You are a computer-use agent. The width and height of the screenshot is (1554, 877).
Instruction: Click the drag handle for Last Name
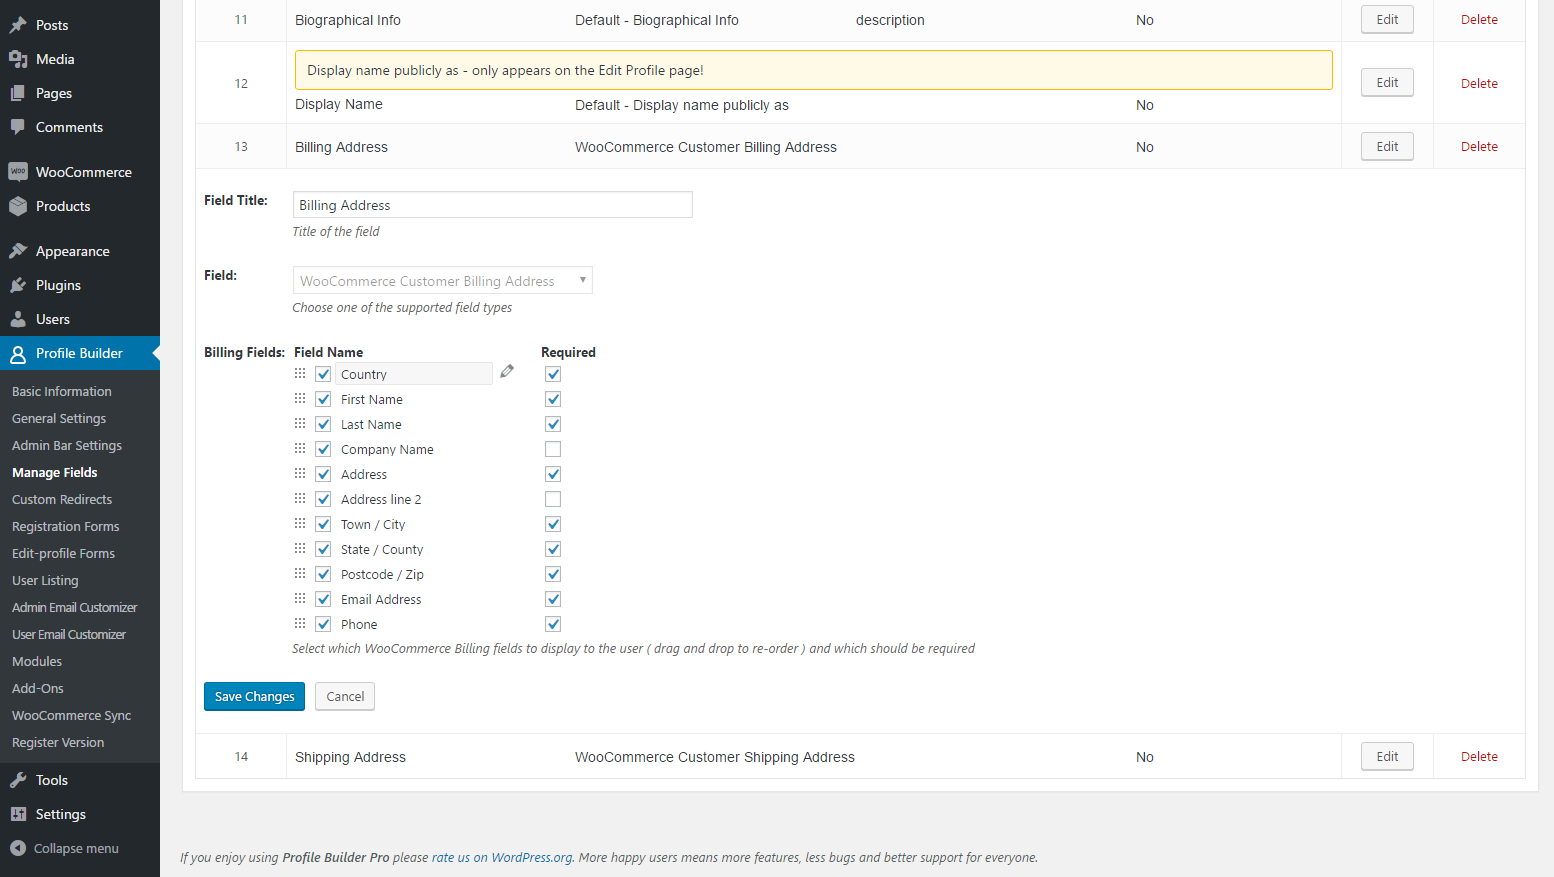pyautogui.click(x=300, y=423)
